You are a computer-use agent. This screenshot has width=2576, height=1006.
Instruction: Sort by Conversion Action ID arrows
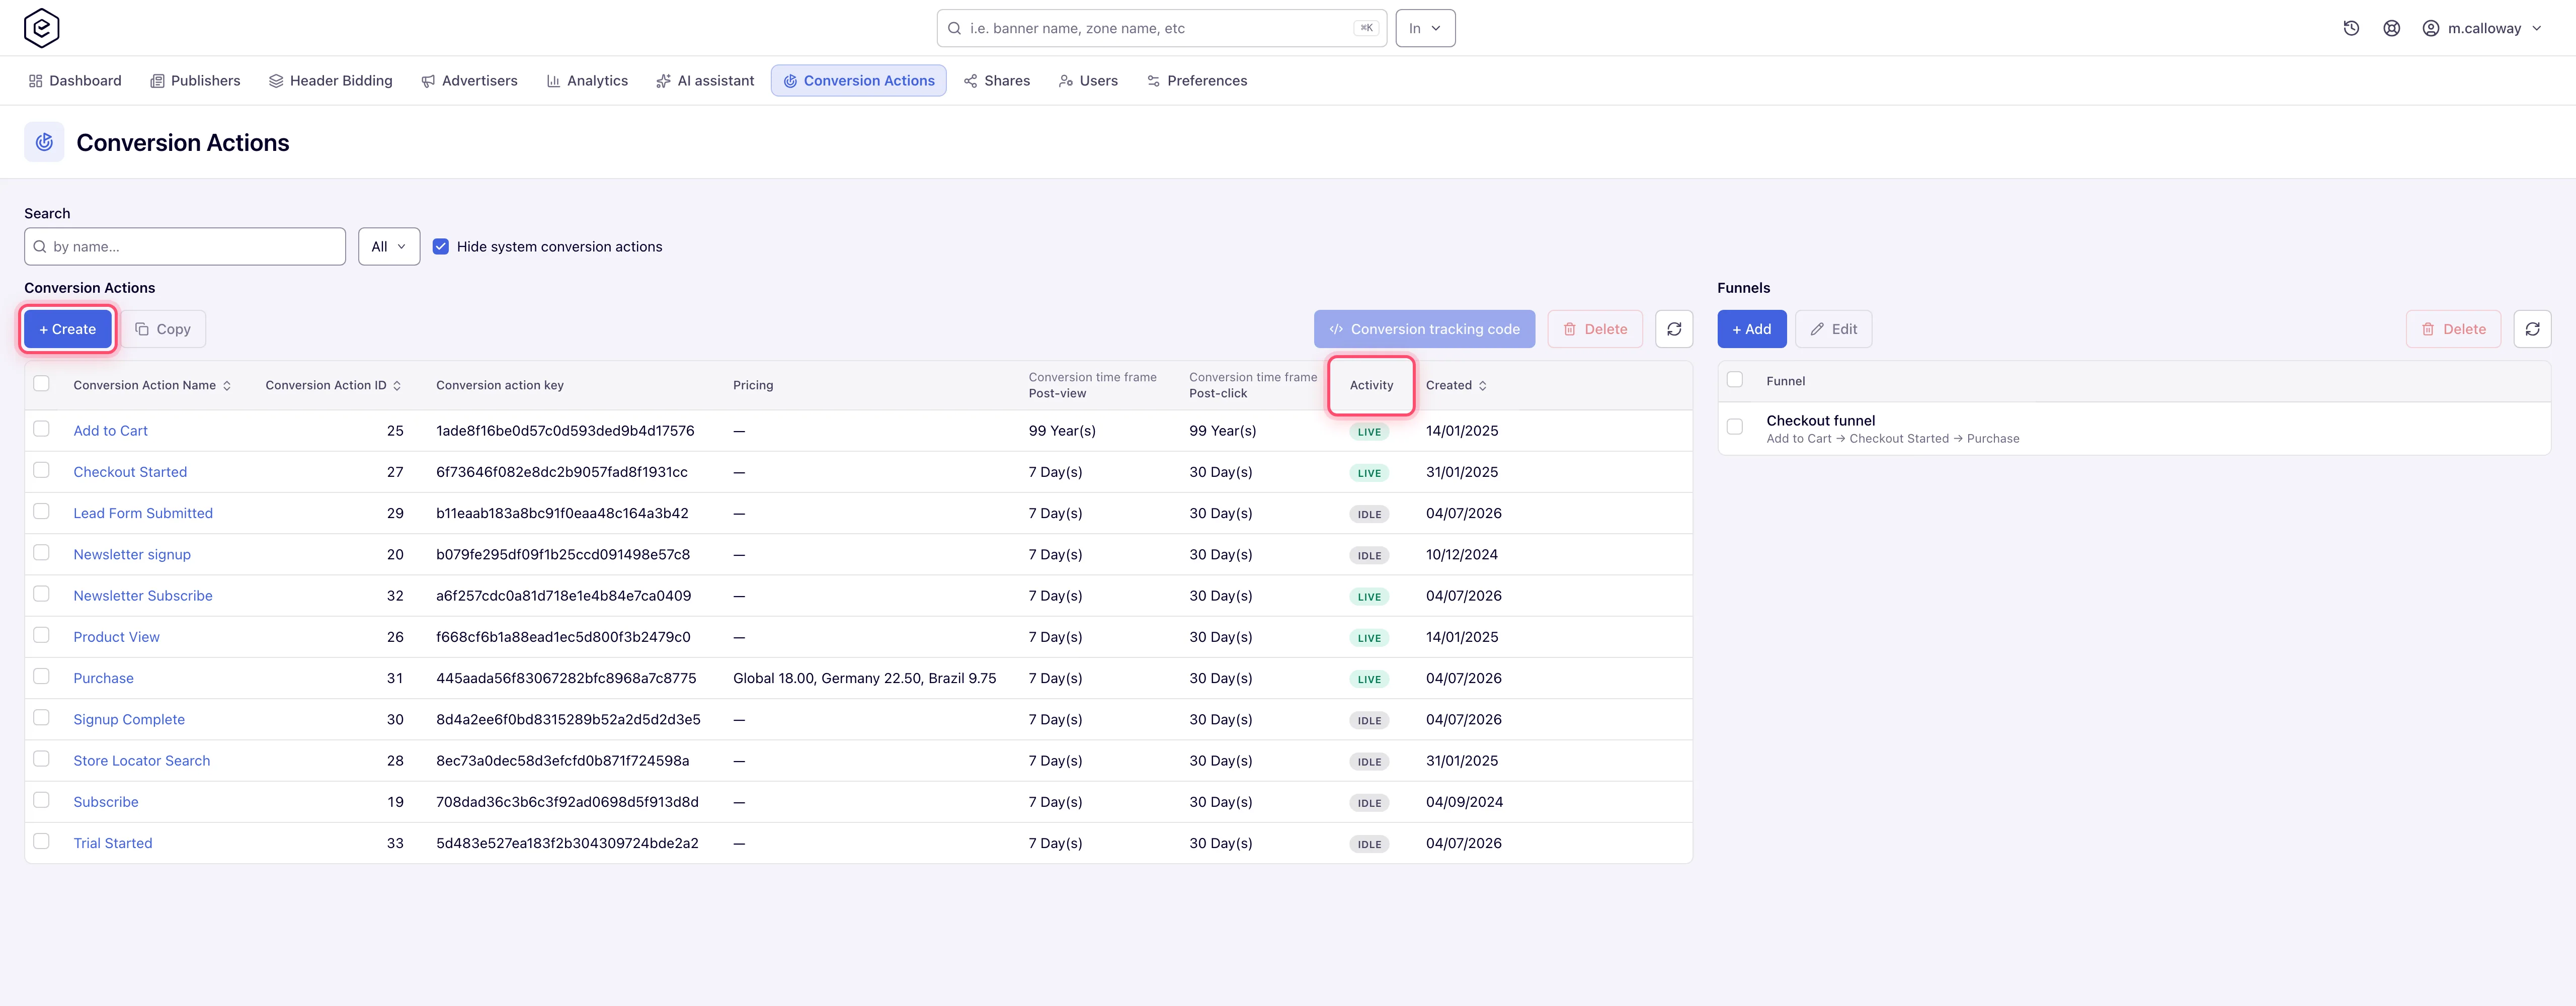(397, 385)
